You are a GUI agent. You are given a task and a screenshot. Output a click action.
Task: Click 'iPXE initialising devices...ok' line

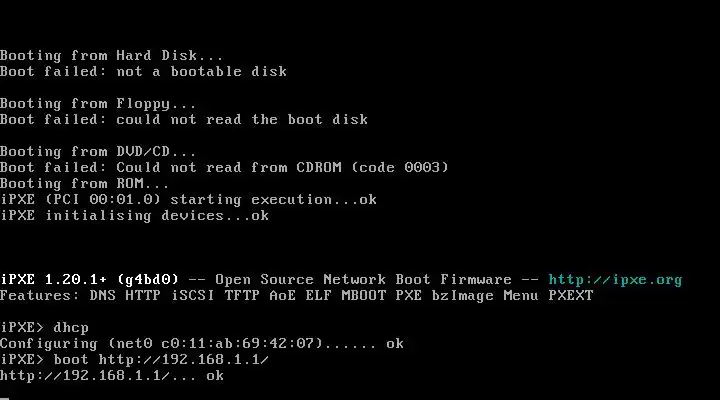click(134, 216)
